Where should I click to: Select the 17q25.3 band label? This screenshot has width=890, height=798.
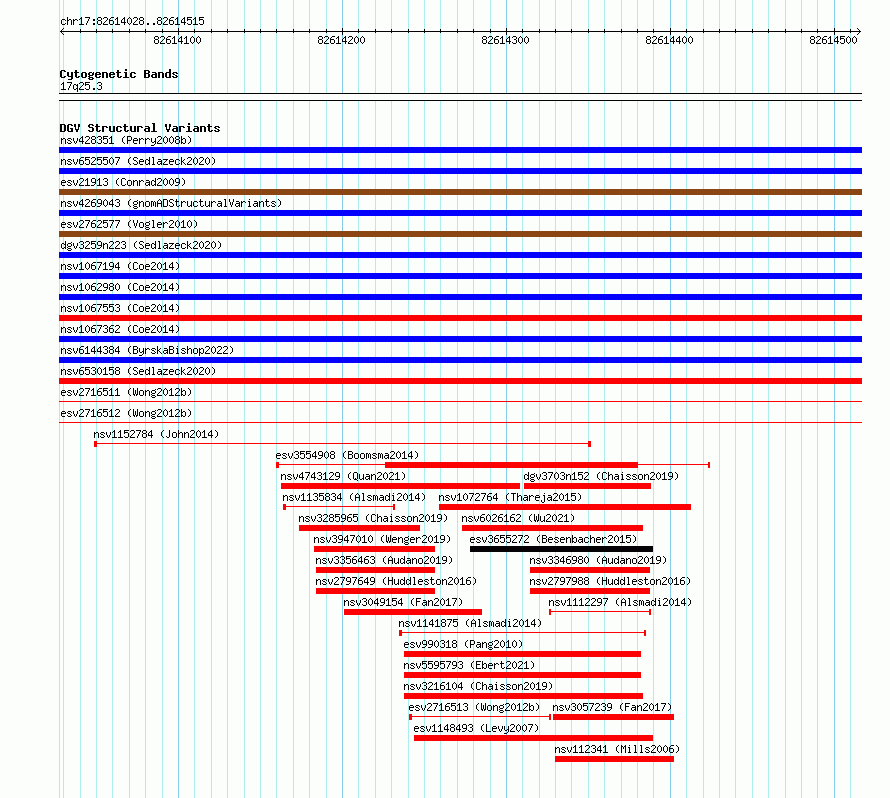81,86
